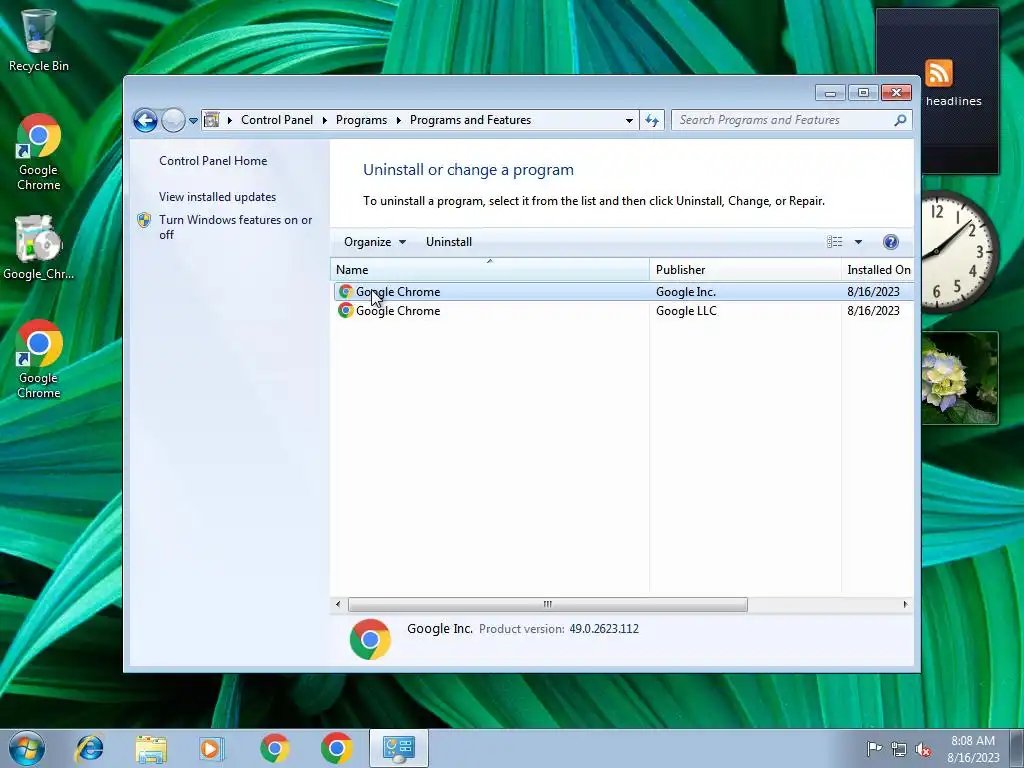Expand breadcrumb arrow after Control Panel
Viewport: 1024px width, 768px height.
coord(325,120)
